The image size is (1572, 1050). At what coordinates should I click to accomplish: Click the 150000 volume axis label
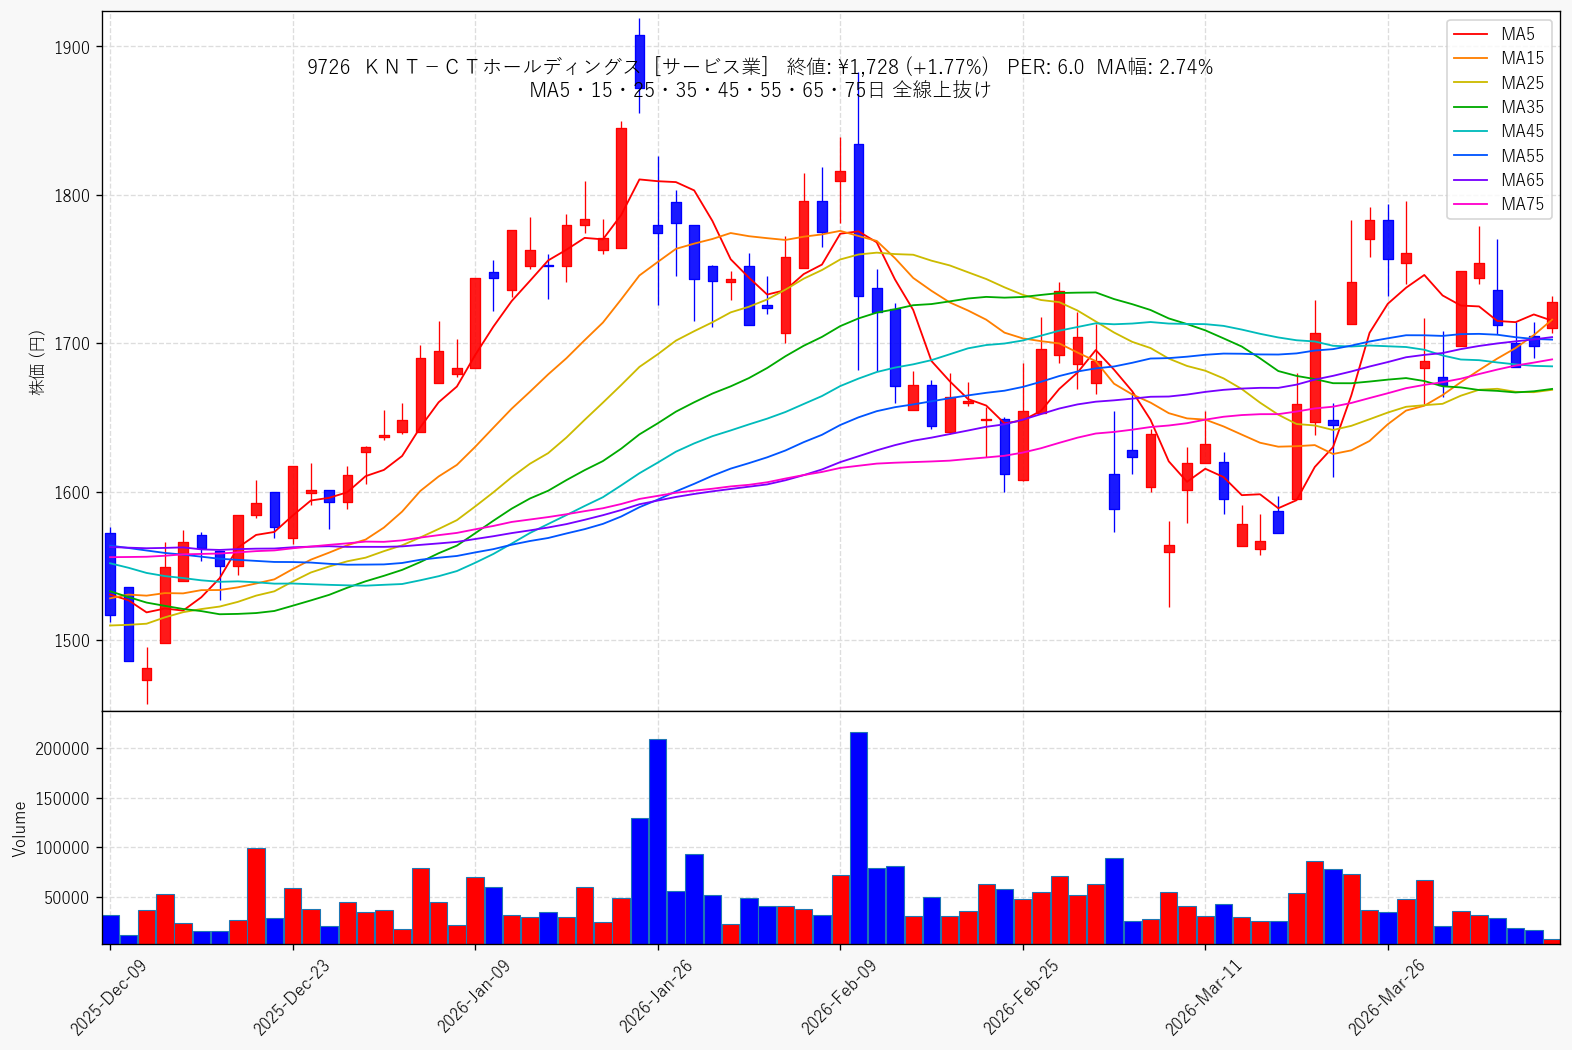63,799
